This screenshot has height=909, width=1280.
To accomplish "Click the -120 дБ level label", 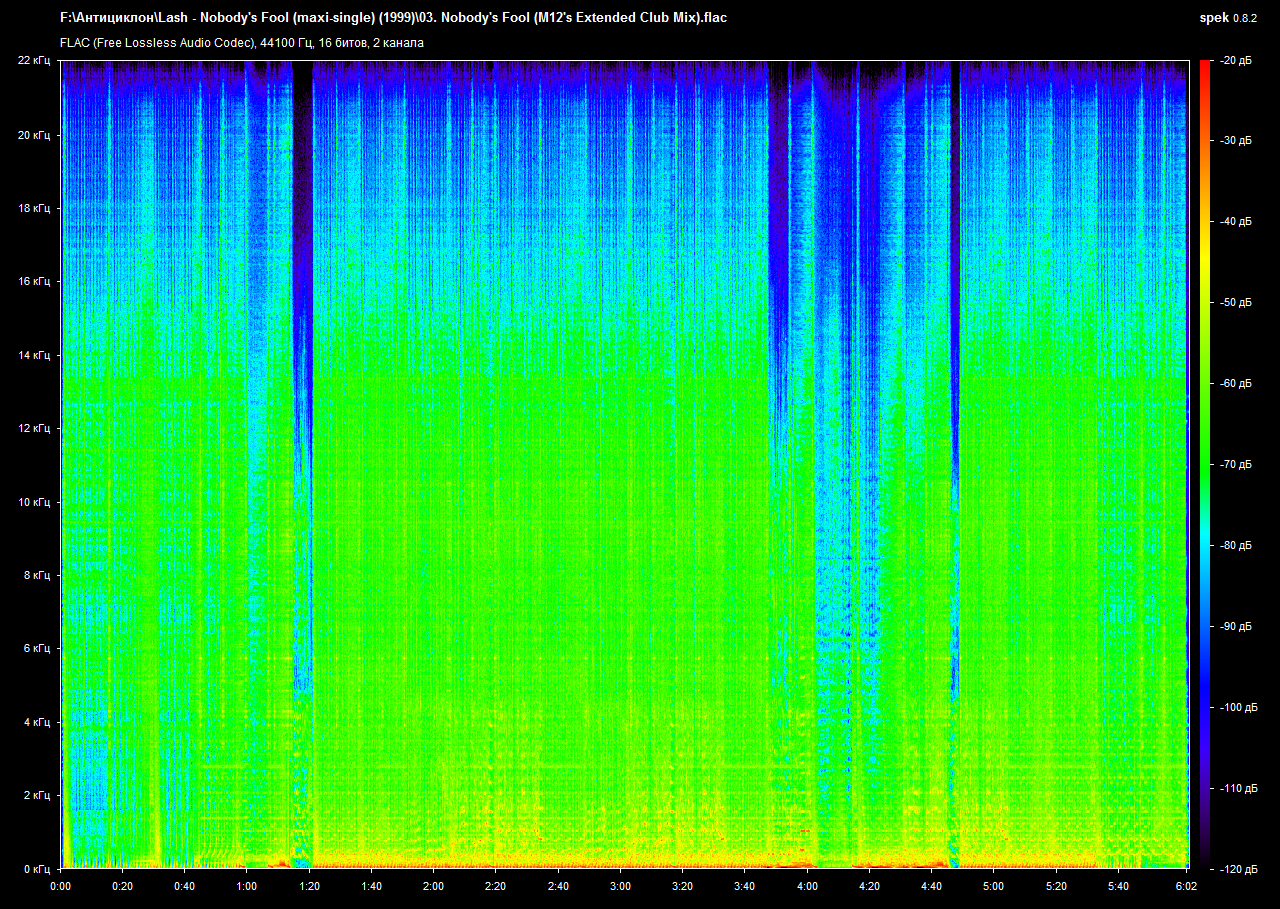I will [1233, 869].
